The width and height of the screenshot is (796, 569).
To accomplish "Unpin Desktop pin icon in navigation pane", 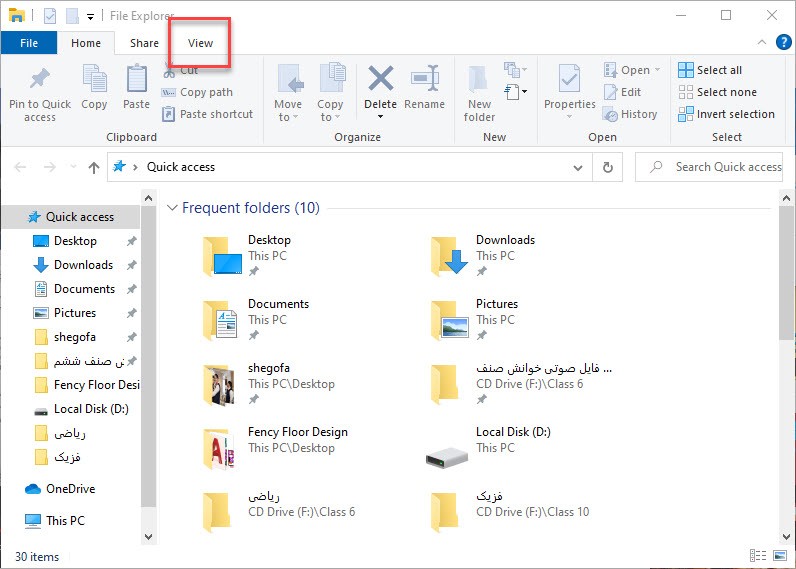I will [x=131, y=241].
